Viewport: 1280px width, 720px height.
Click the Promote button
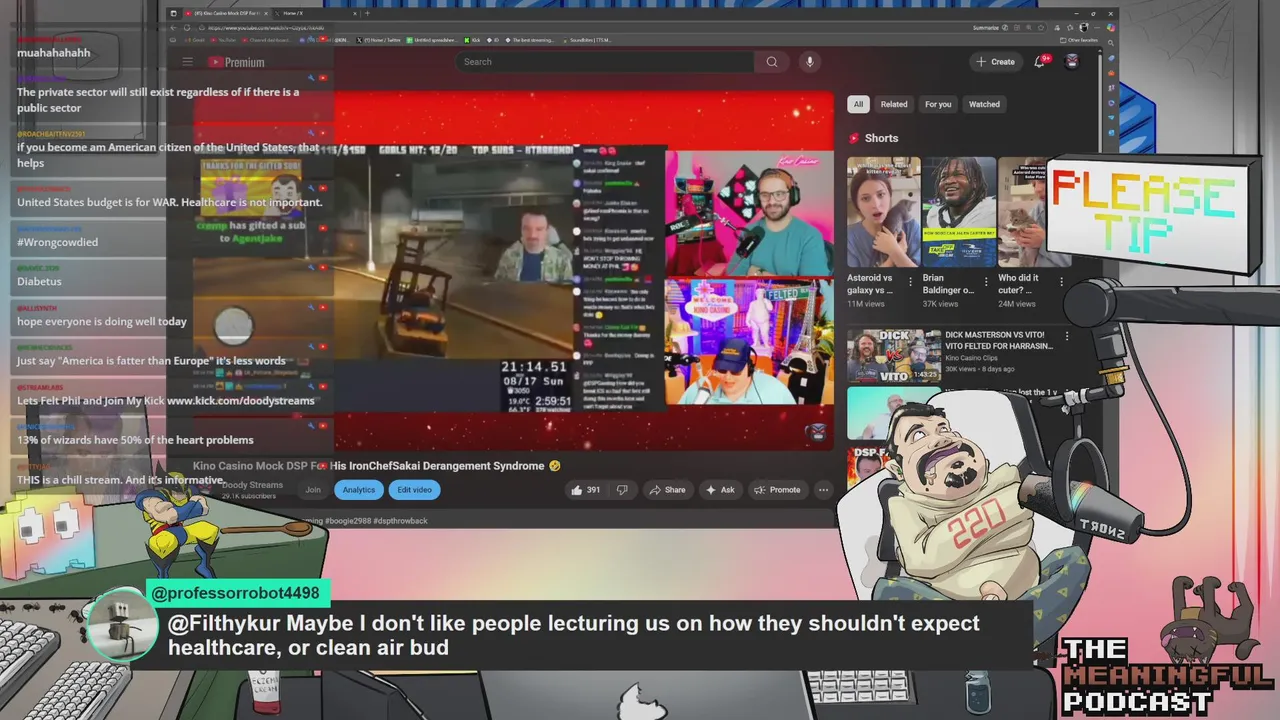click(x=777, y=490)
